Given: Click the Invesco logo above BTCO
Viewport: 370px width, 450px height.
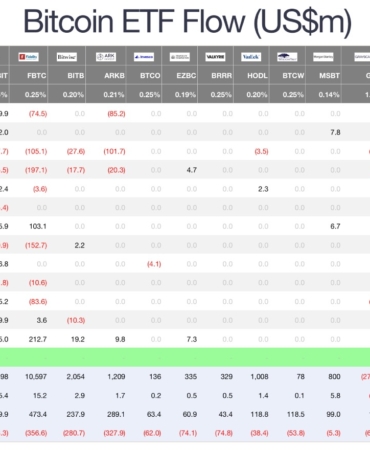Looking at the screenshot, I should coord(144,57).
